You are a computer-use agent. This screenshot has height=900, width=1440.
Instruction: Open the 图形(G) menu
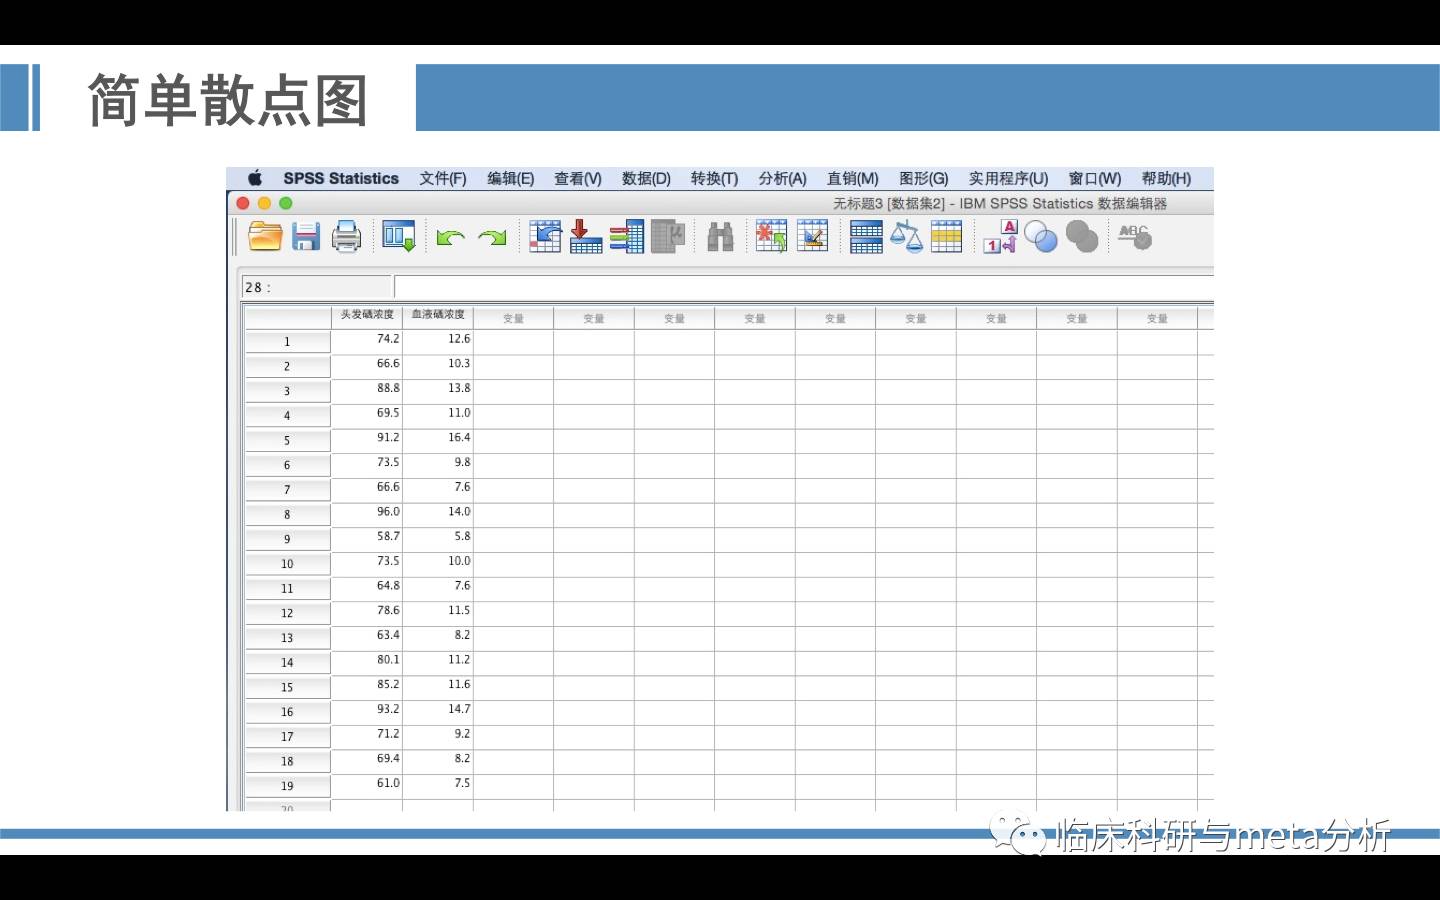tap(923, 178)
